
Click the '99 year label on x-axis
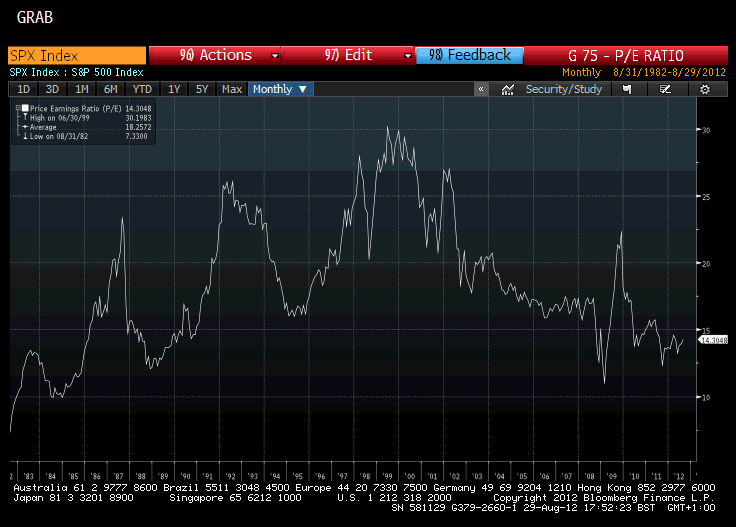(x=387, y=476)
